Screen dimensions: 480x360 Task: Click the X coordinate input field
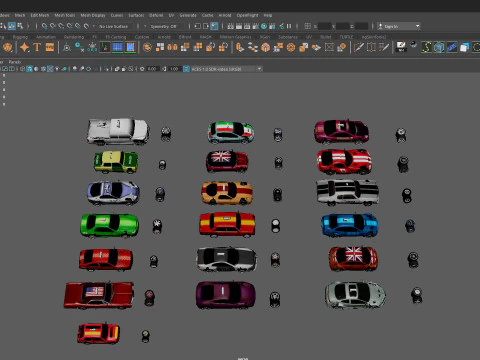[325, 26]
